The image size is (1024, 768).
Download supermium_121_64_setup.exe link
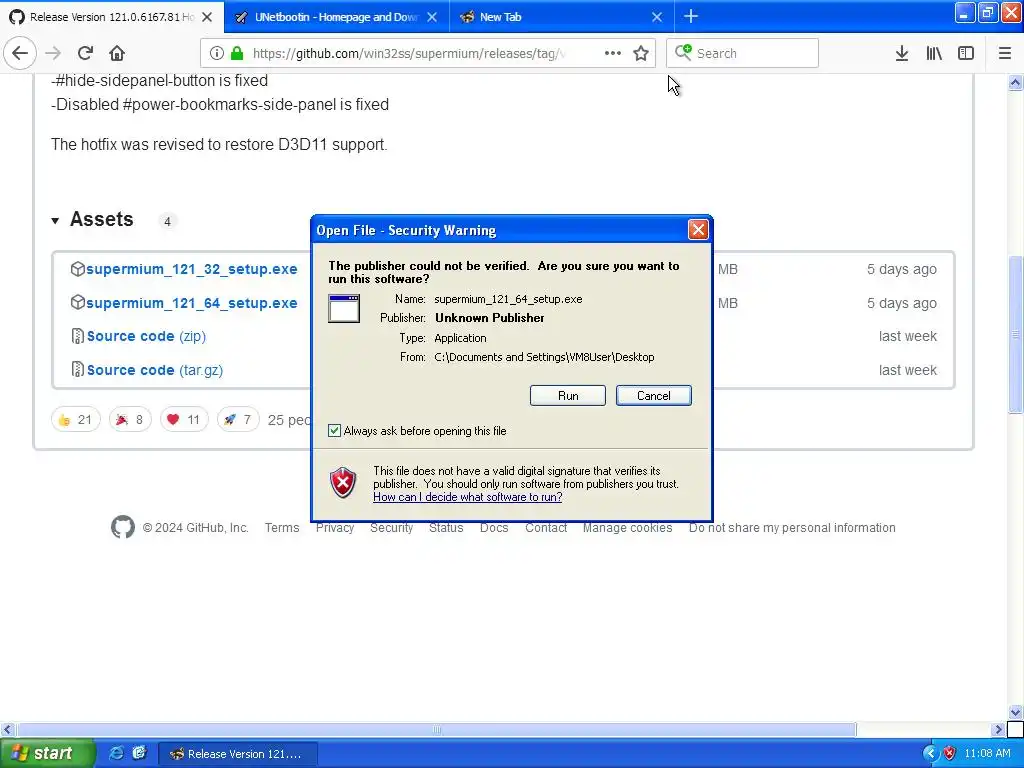tap(191, 303)
